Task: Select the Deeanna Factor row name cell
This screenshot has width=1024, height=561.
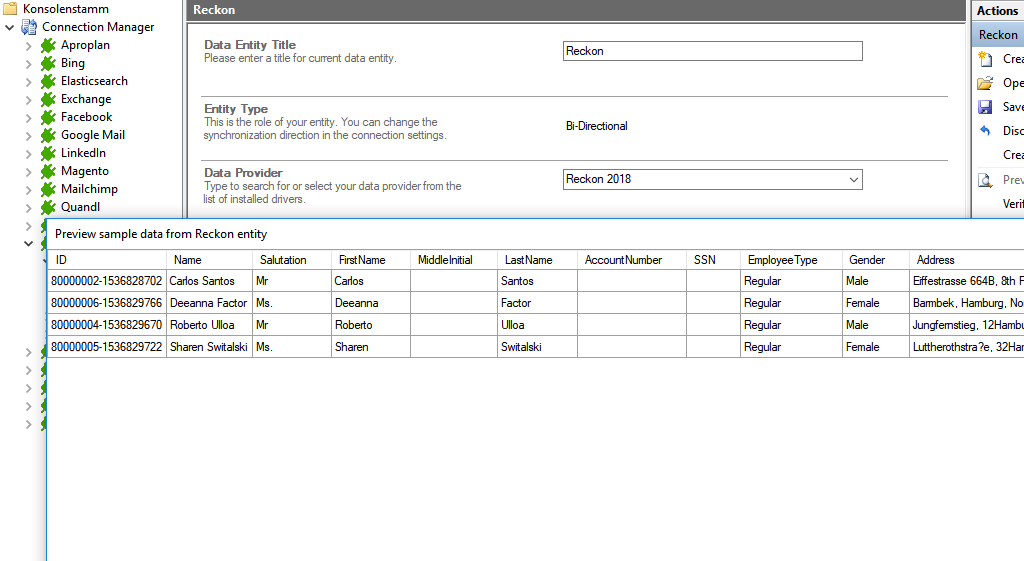Action: tap(208, 303)
